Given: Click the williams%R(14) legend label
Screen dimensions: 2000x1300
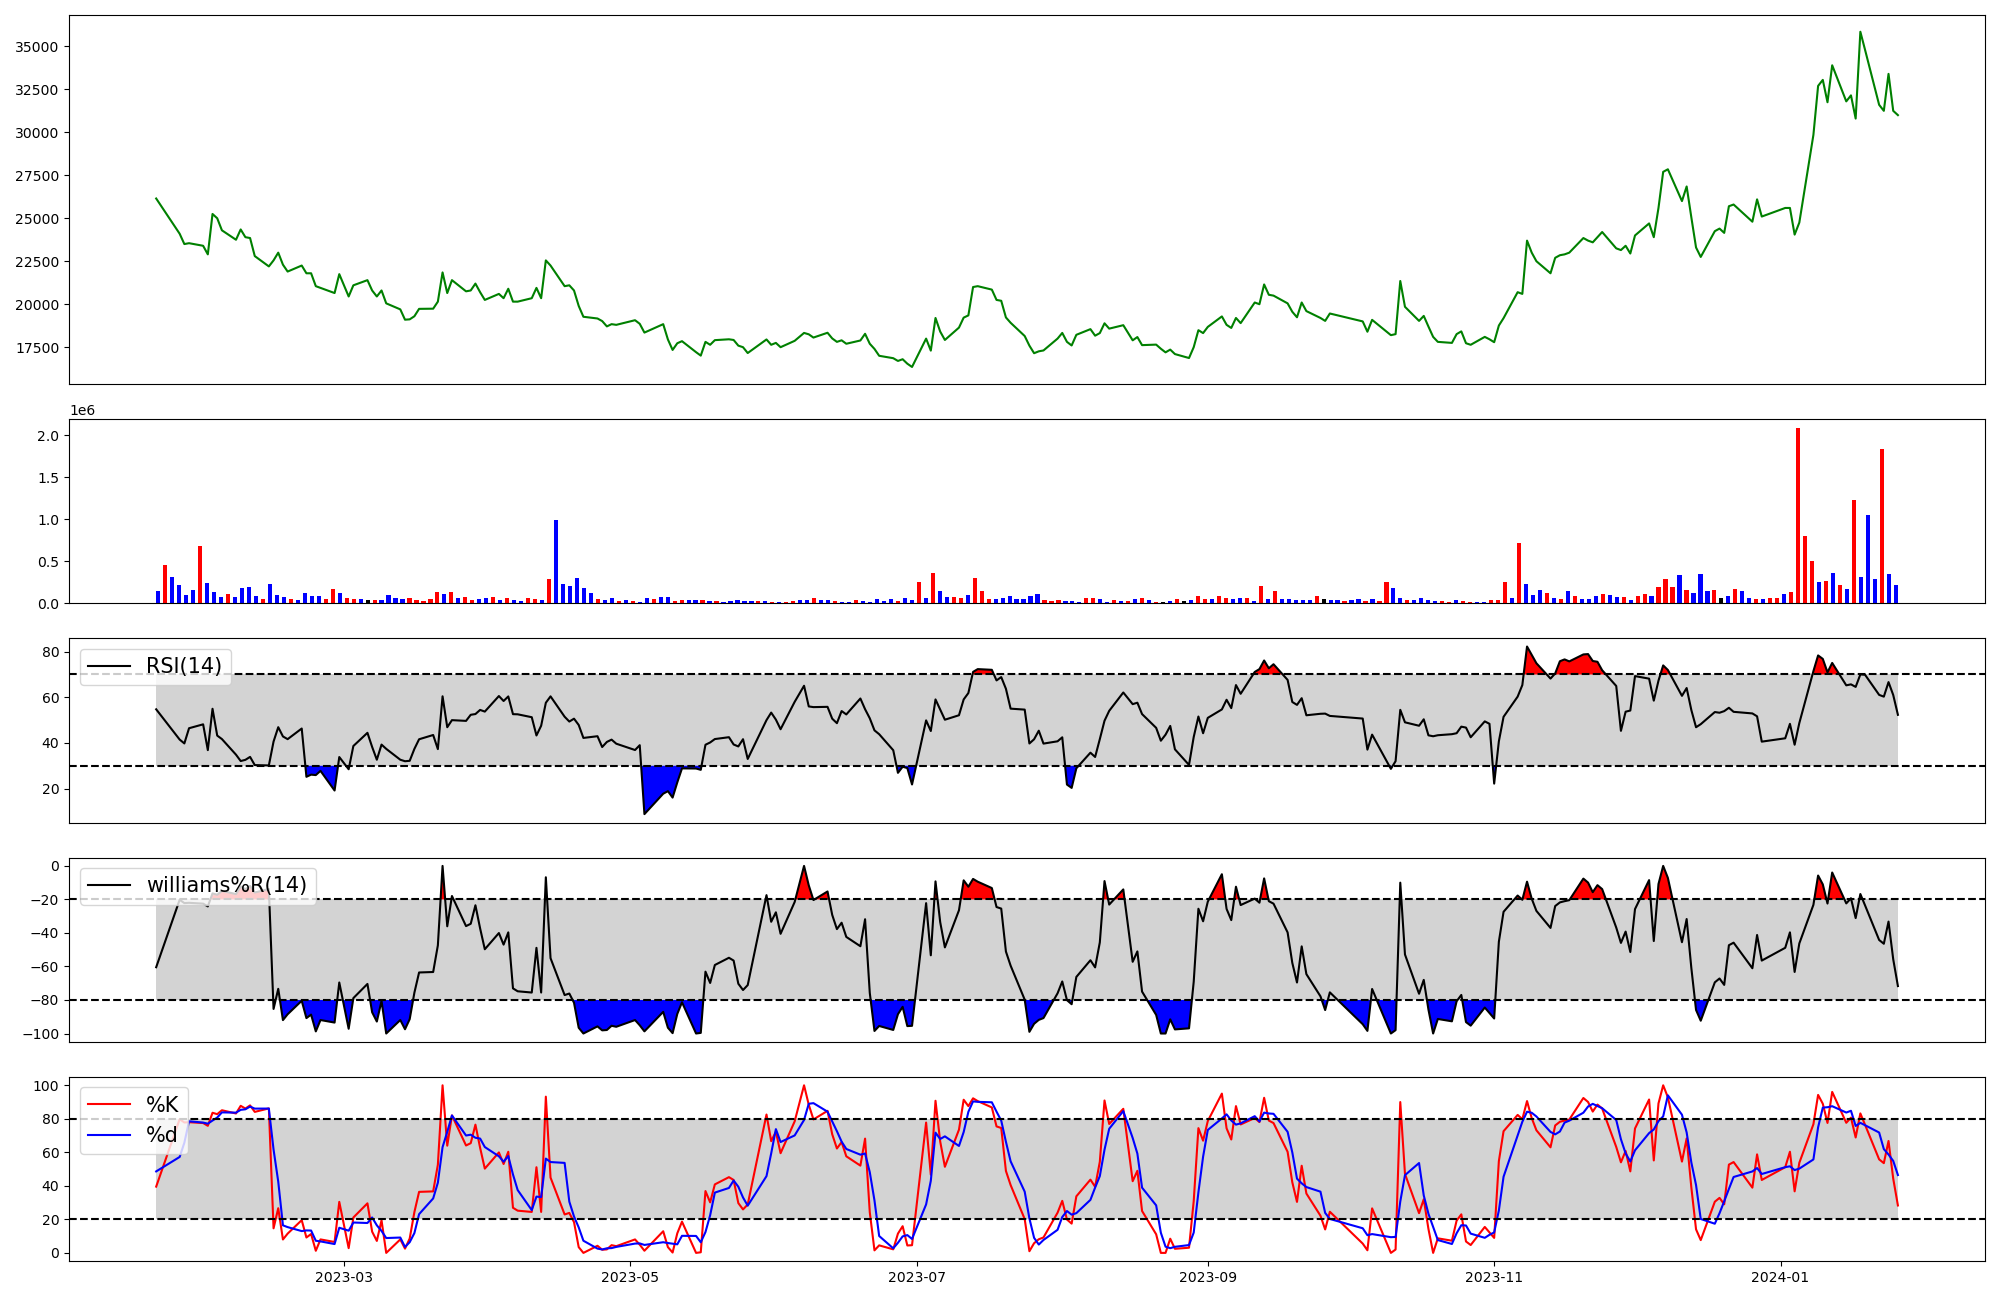Looking at the screenshot, I should 226,885.
